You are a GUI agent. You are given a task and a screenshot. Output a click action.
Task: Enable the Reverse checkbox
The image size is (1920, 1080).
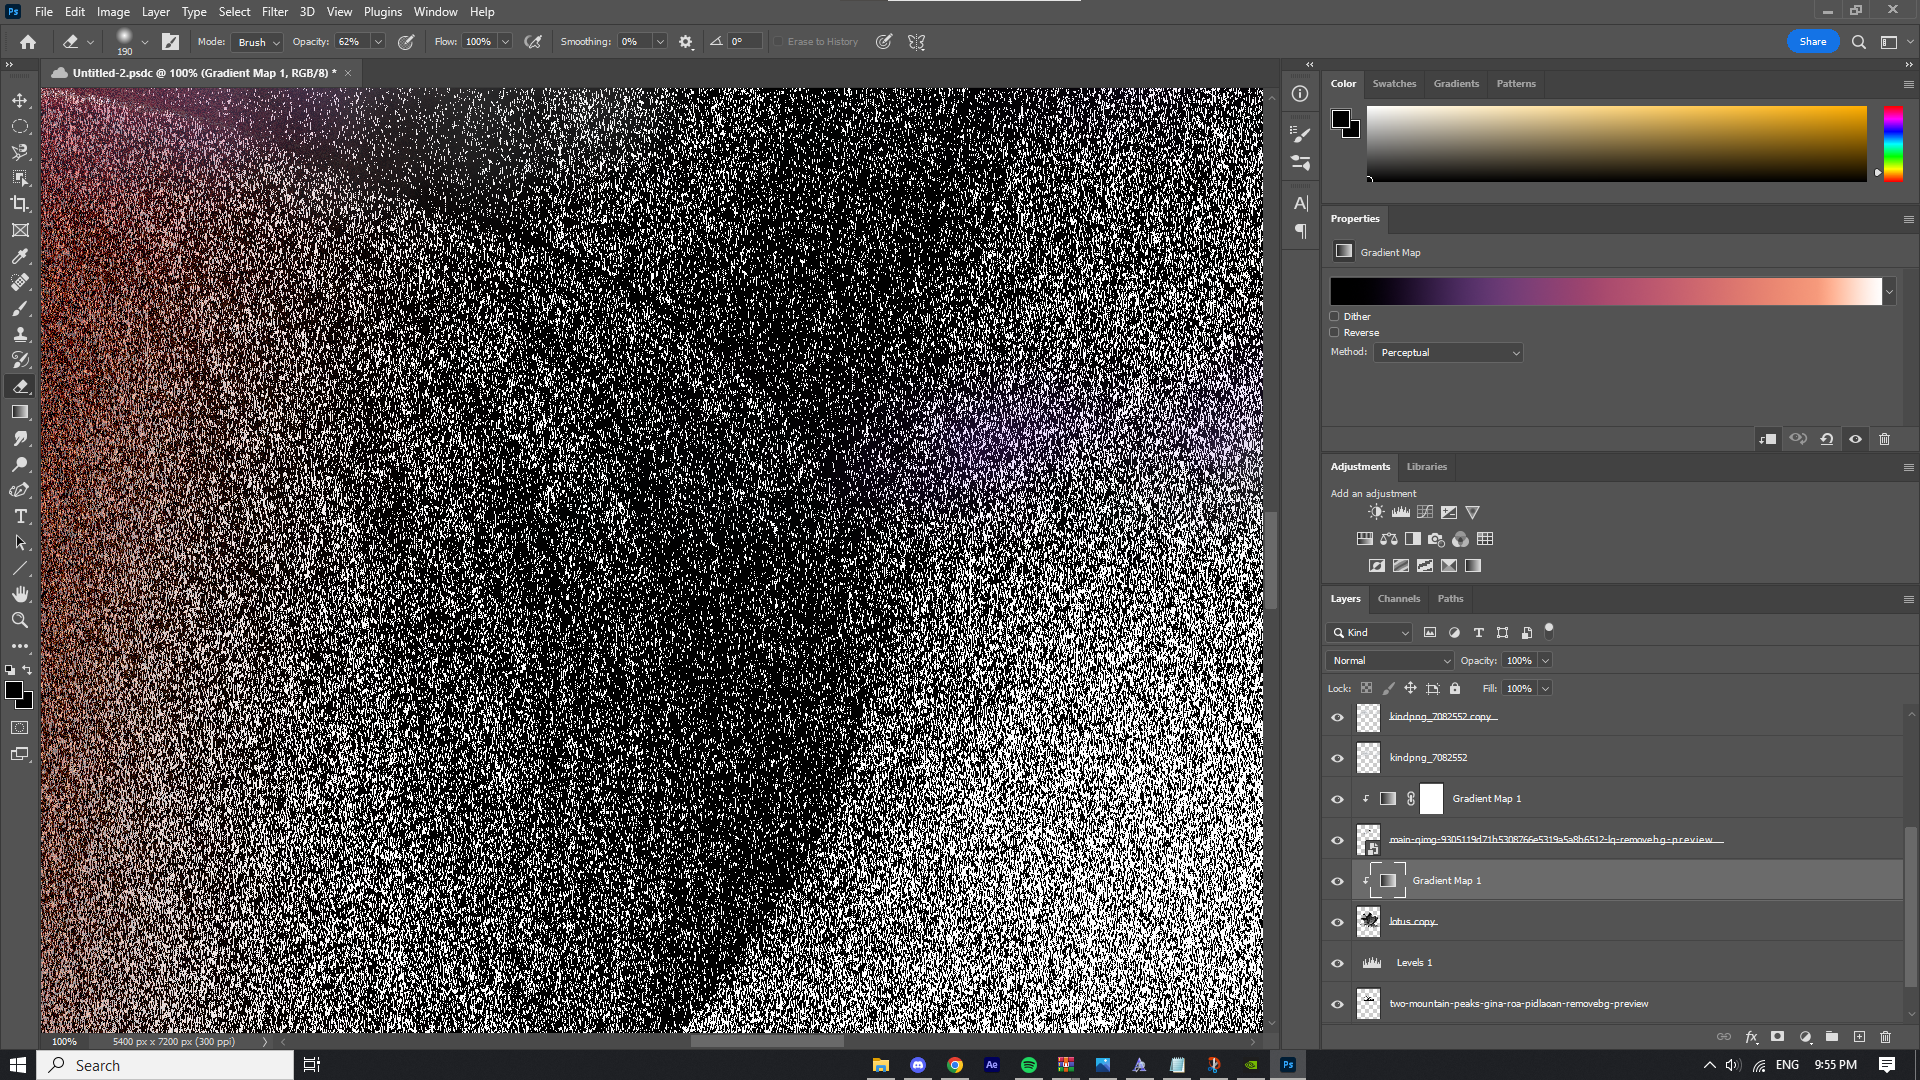coord(1334,332)
